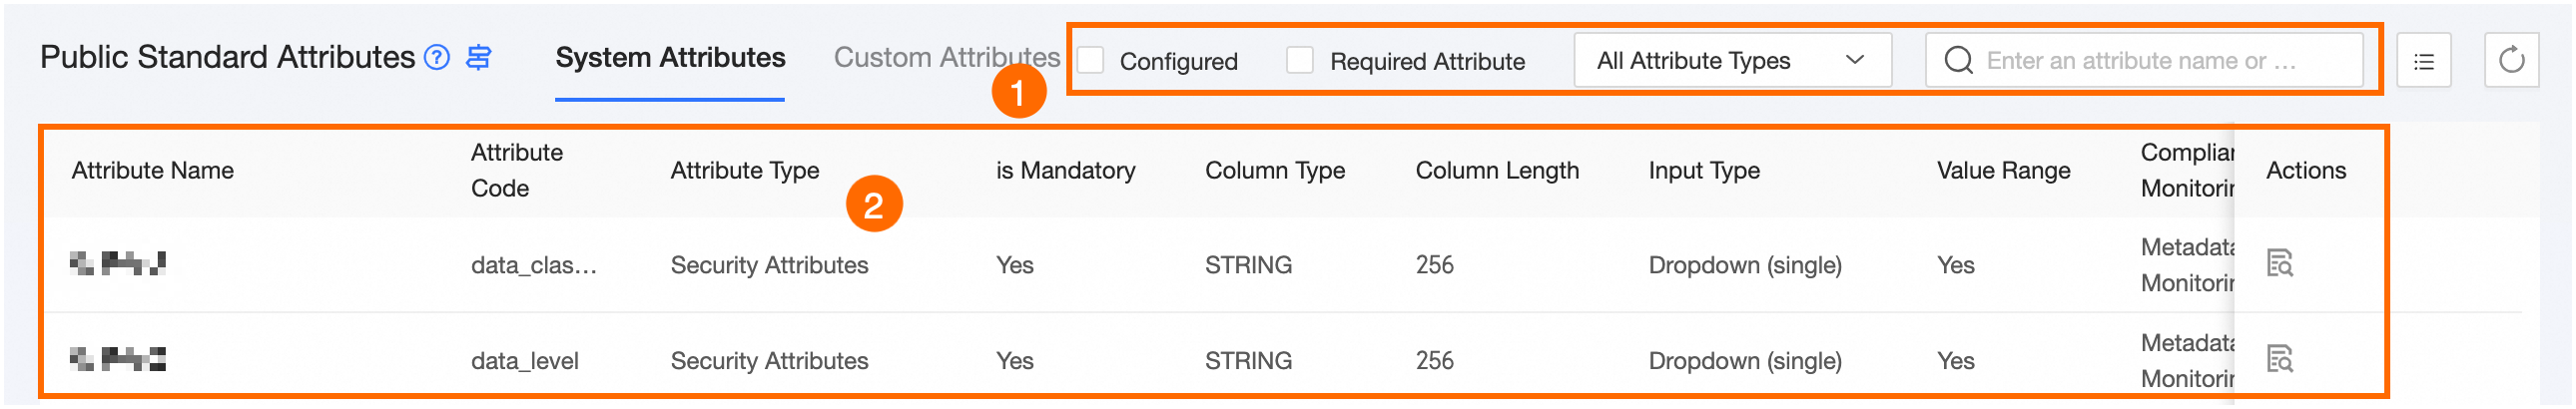The height and width of the screenshot is (409, 2576).
Task: Click the Input Type column header
Action: (1704, 171)
